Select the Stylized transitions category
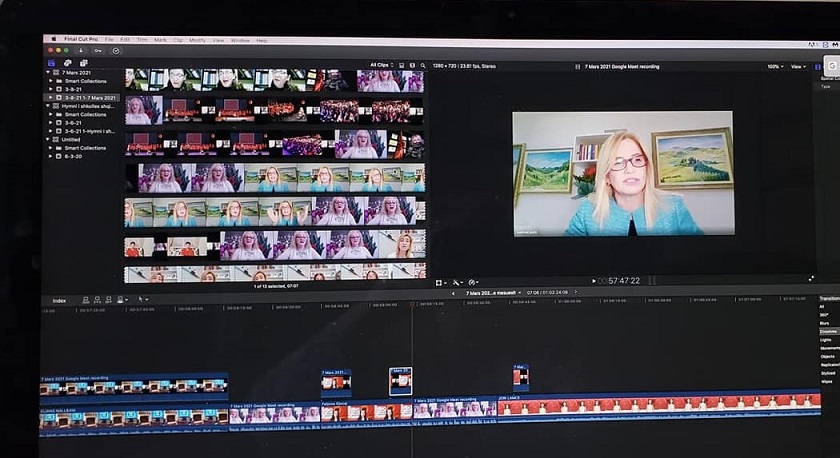This screenshot has width=840, height=458. [828, 373]
